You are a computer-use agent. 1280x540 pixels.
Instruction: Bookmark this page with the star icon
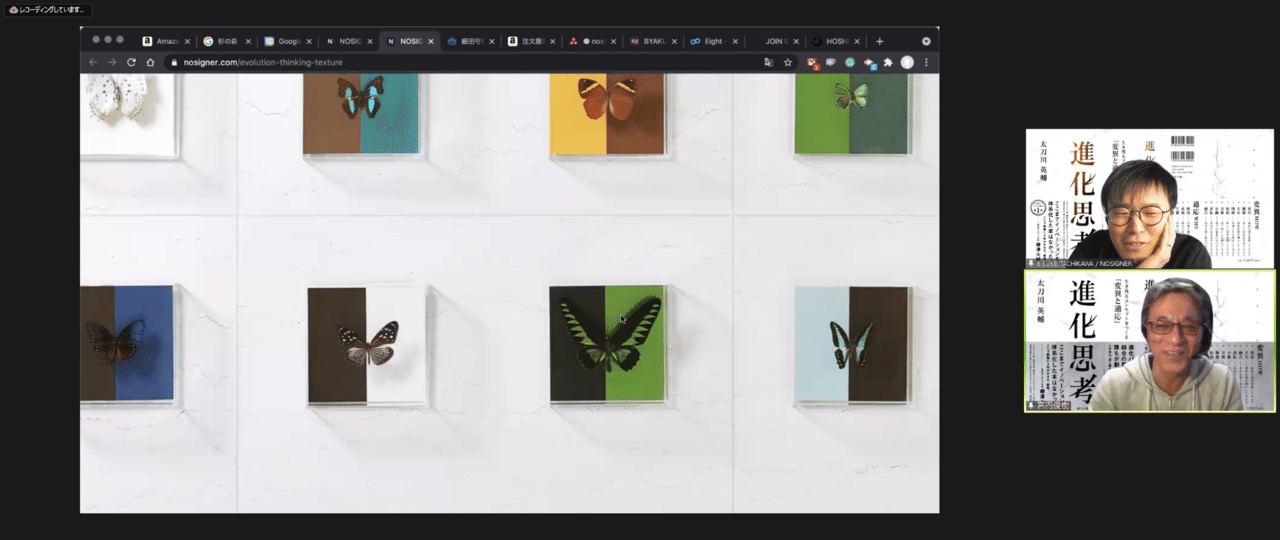(x=788, y=62)
